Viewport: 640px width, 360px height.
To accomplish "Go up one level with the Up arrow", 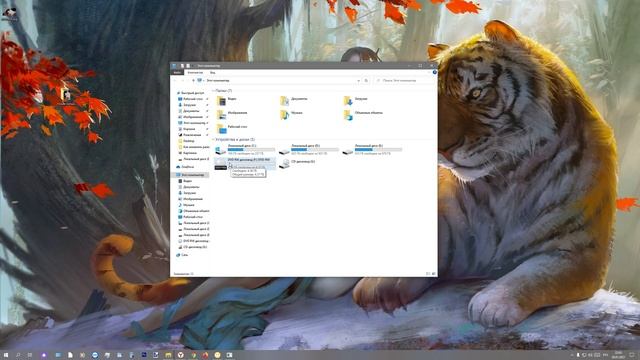I will [x=193, y=80].
